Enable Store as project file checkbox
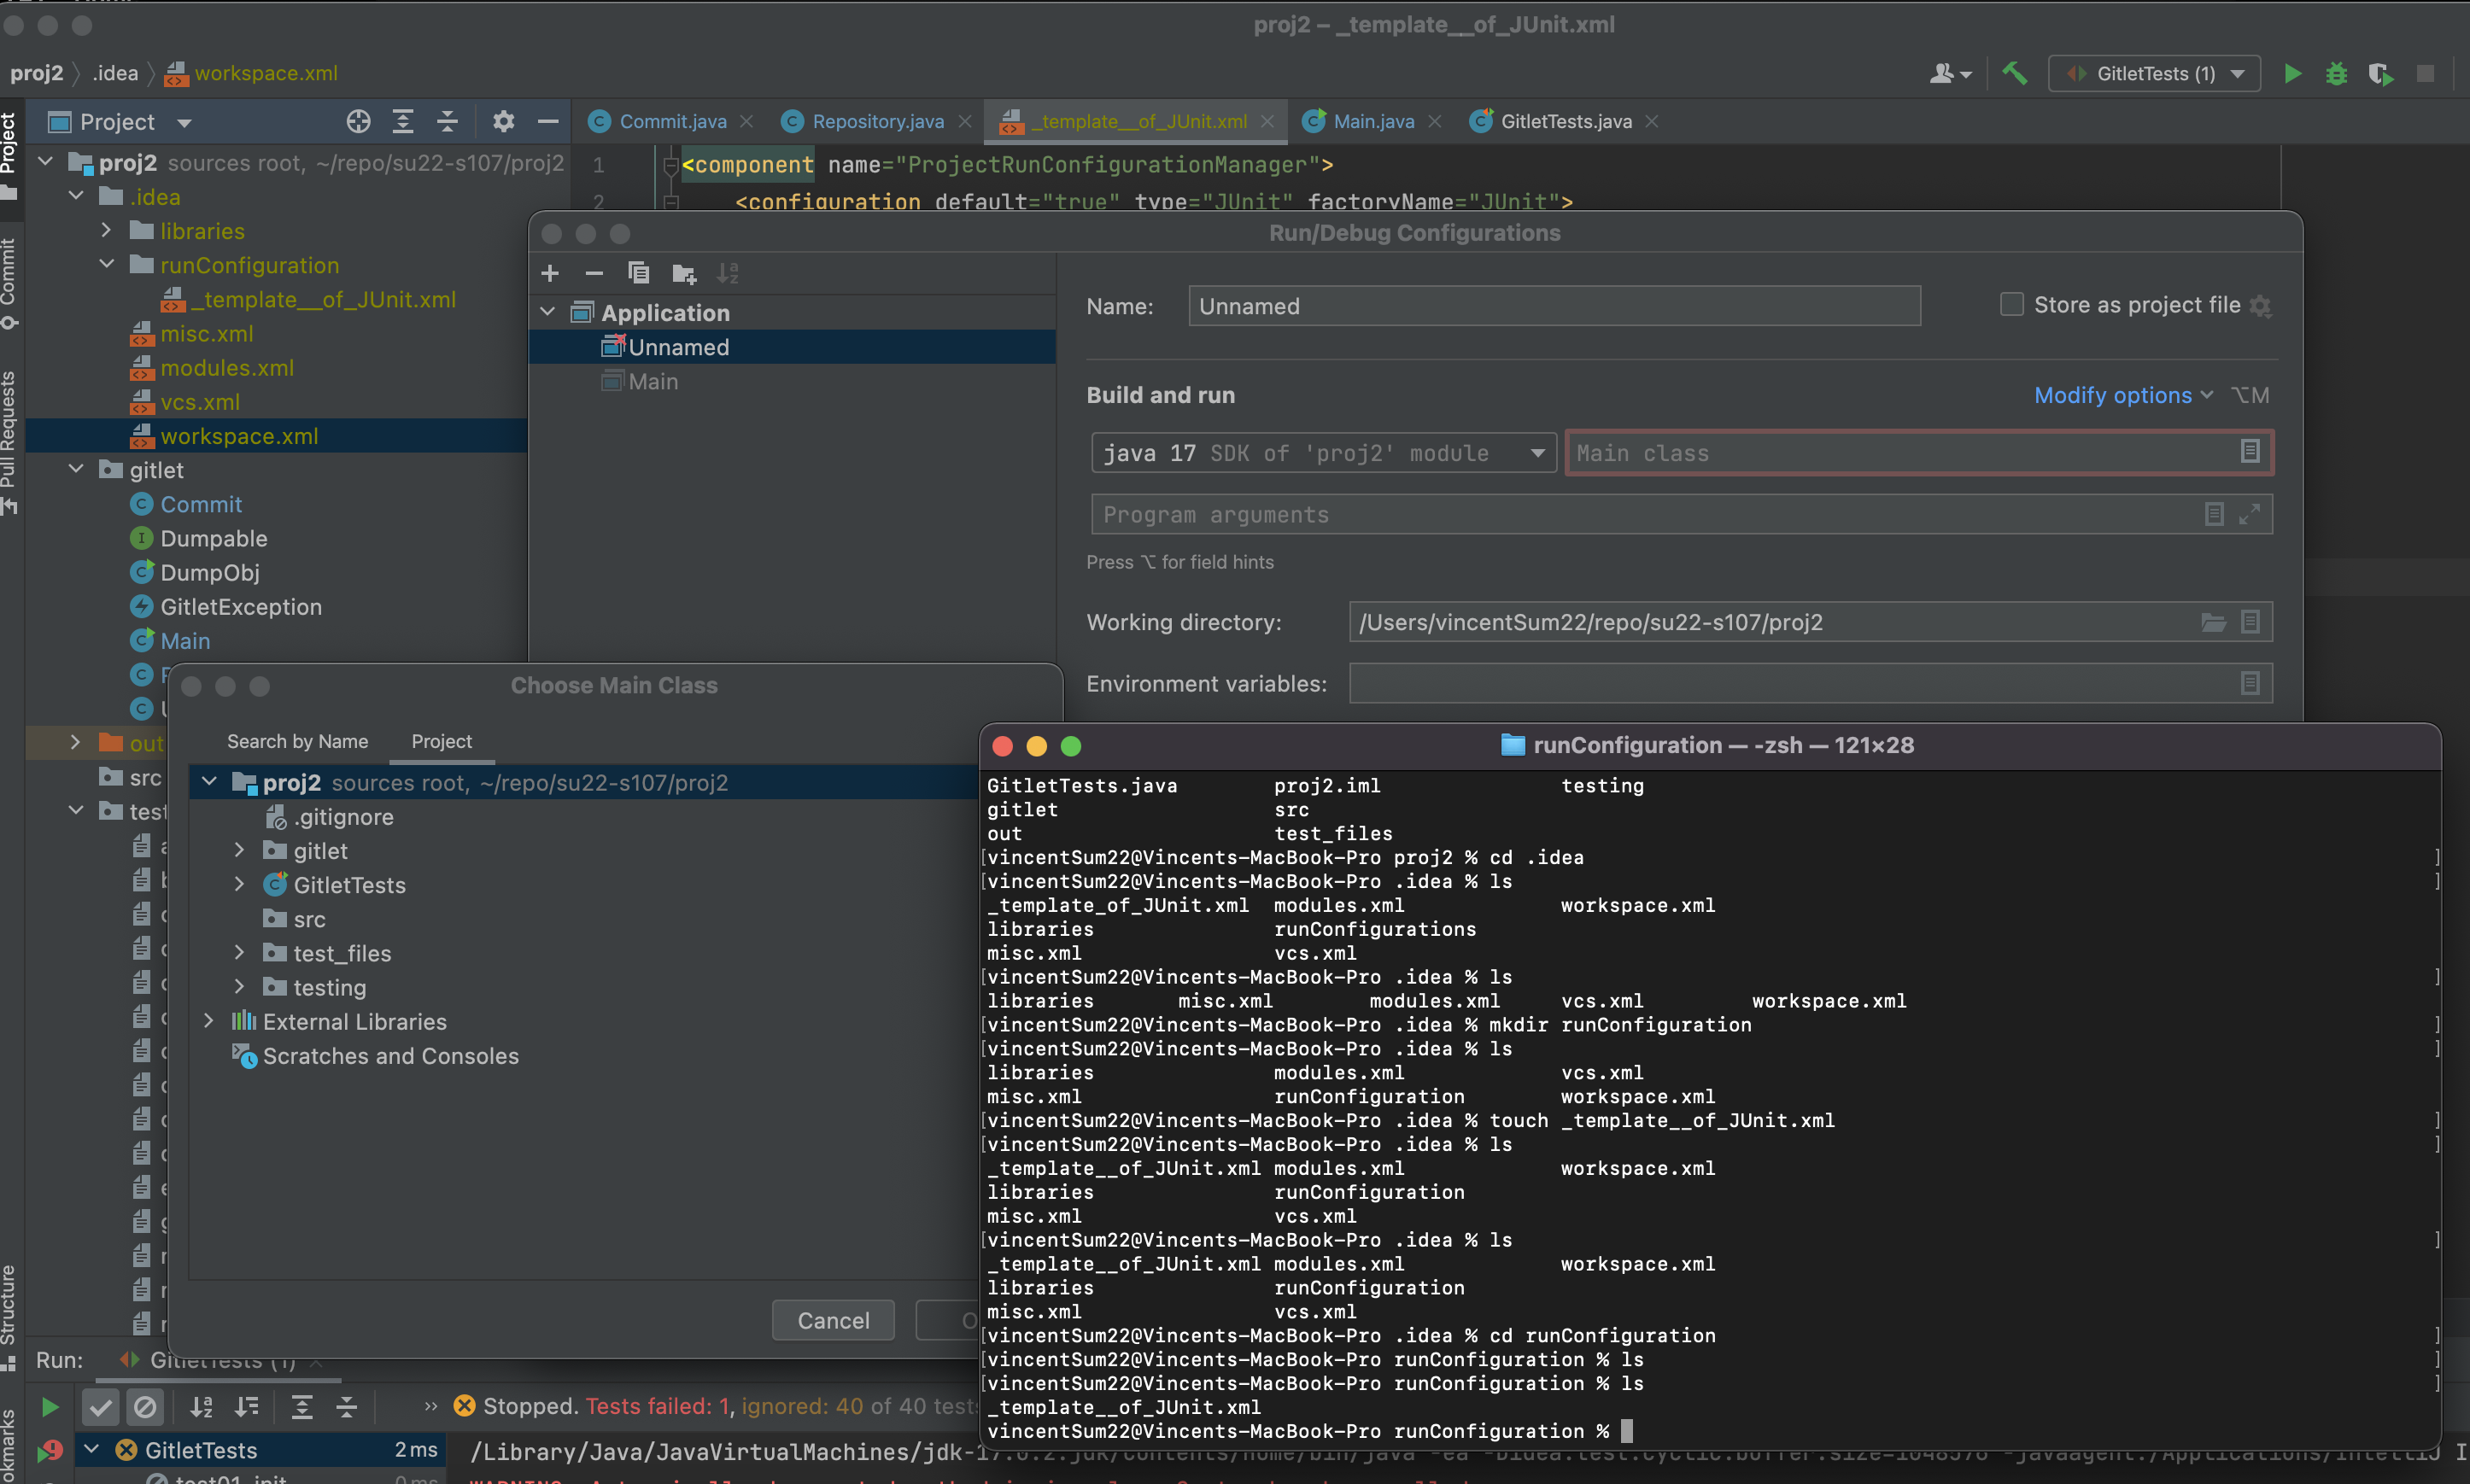The image size is (2470, 1484). [x=2011, y=305]
